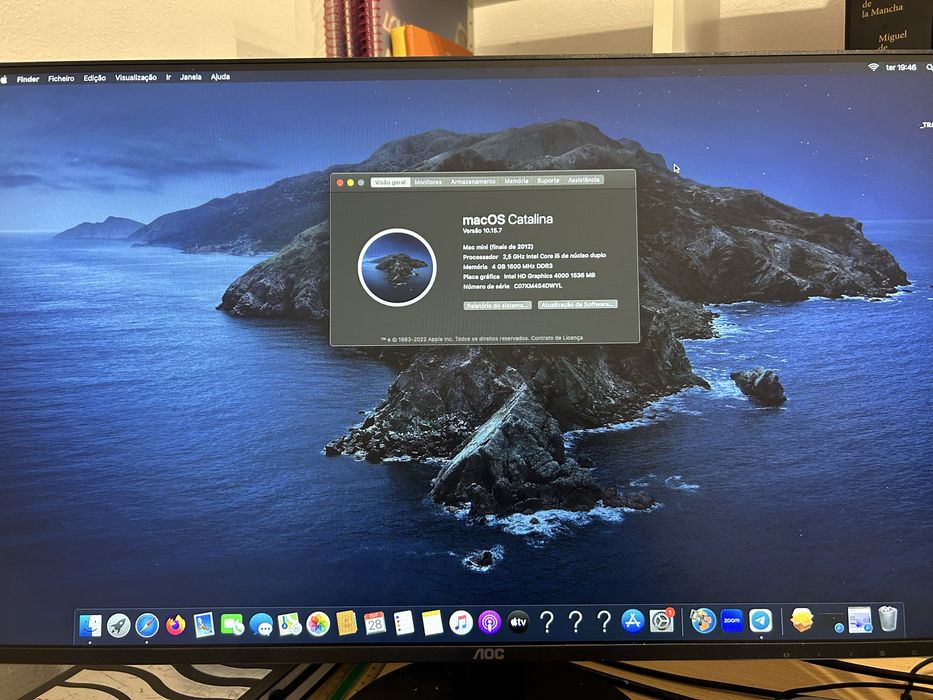The width and height of the screenshot is (933, 700).
Task: Open Apple TV app in Dock
Action: click(x=518, y=622)
